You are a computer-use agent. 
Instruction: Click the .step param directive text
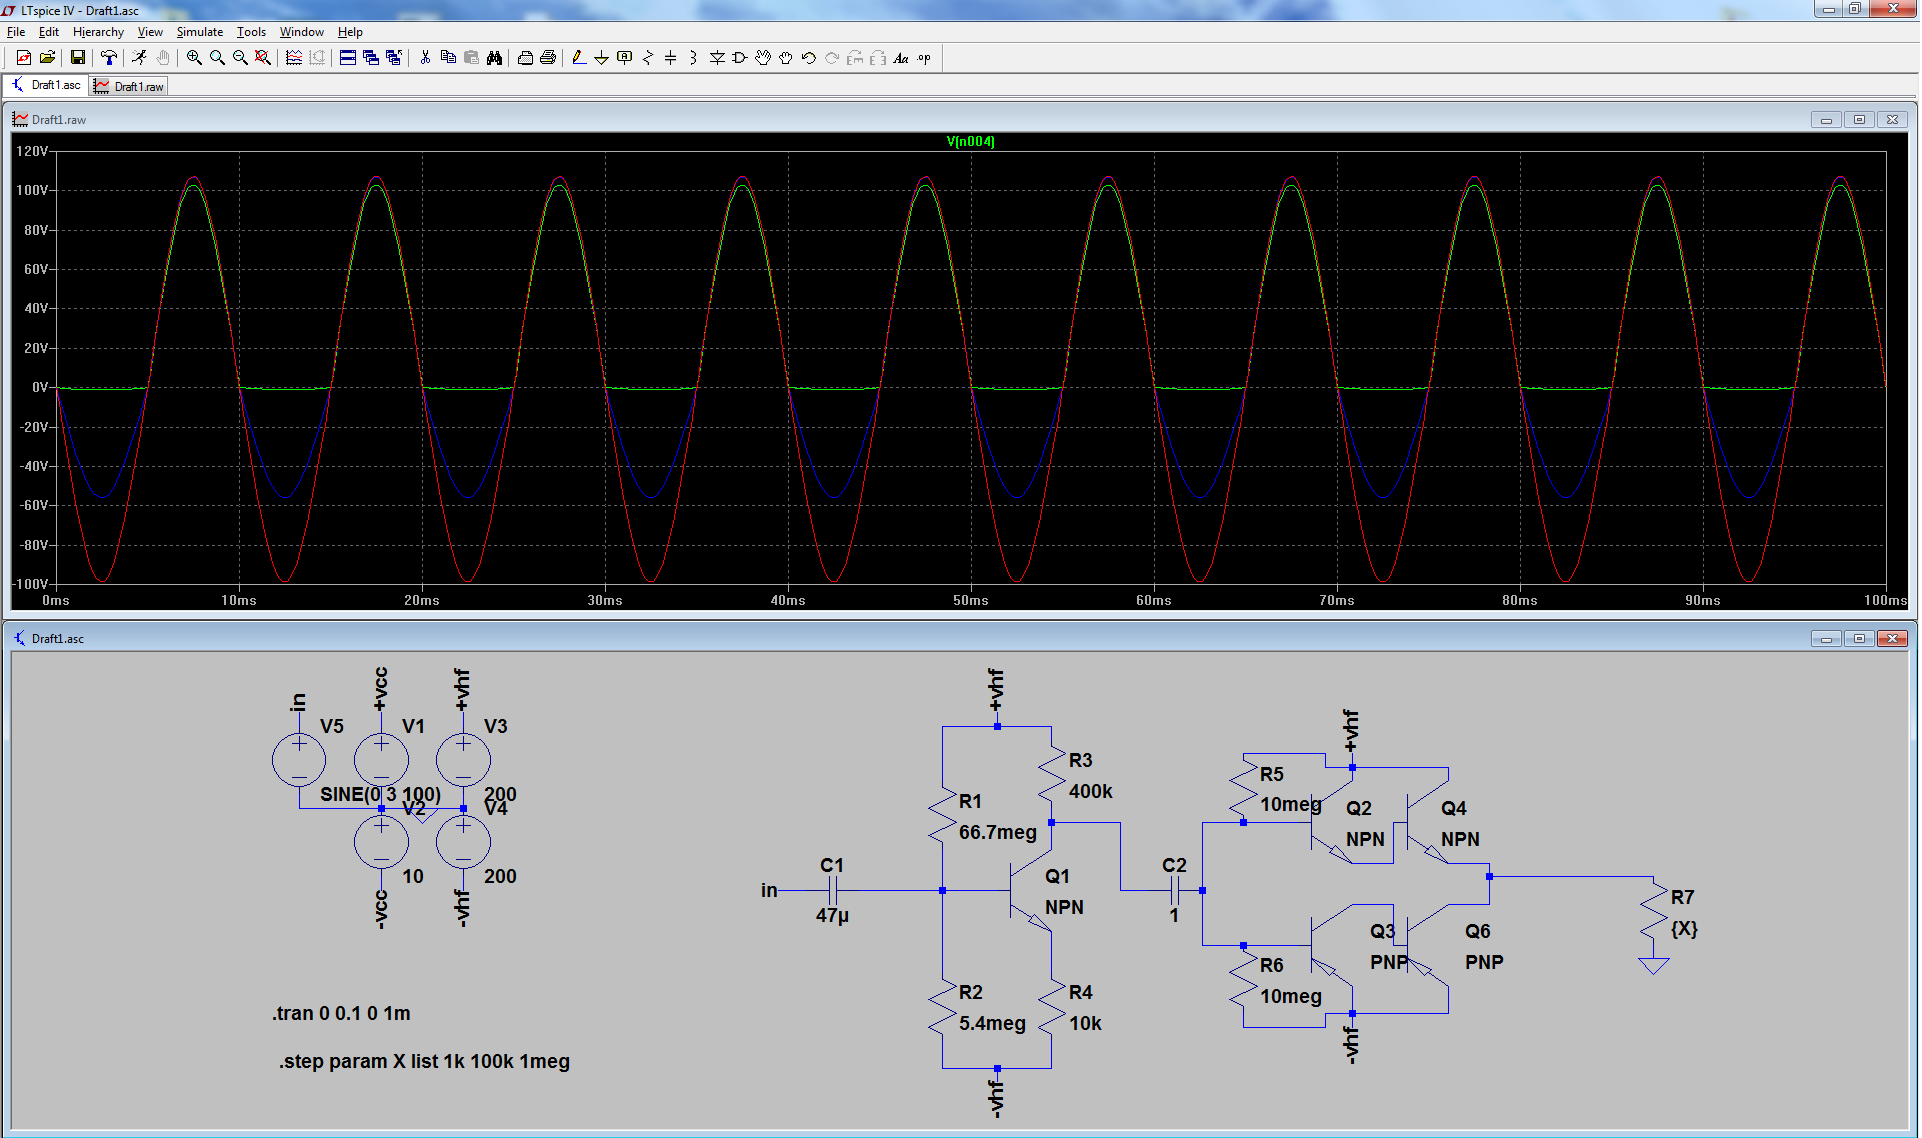pyautogui.click(x=424, y=1062)
